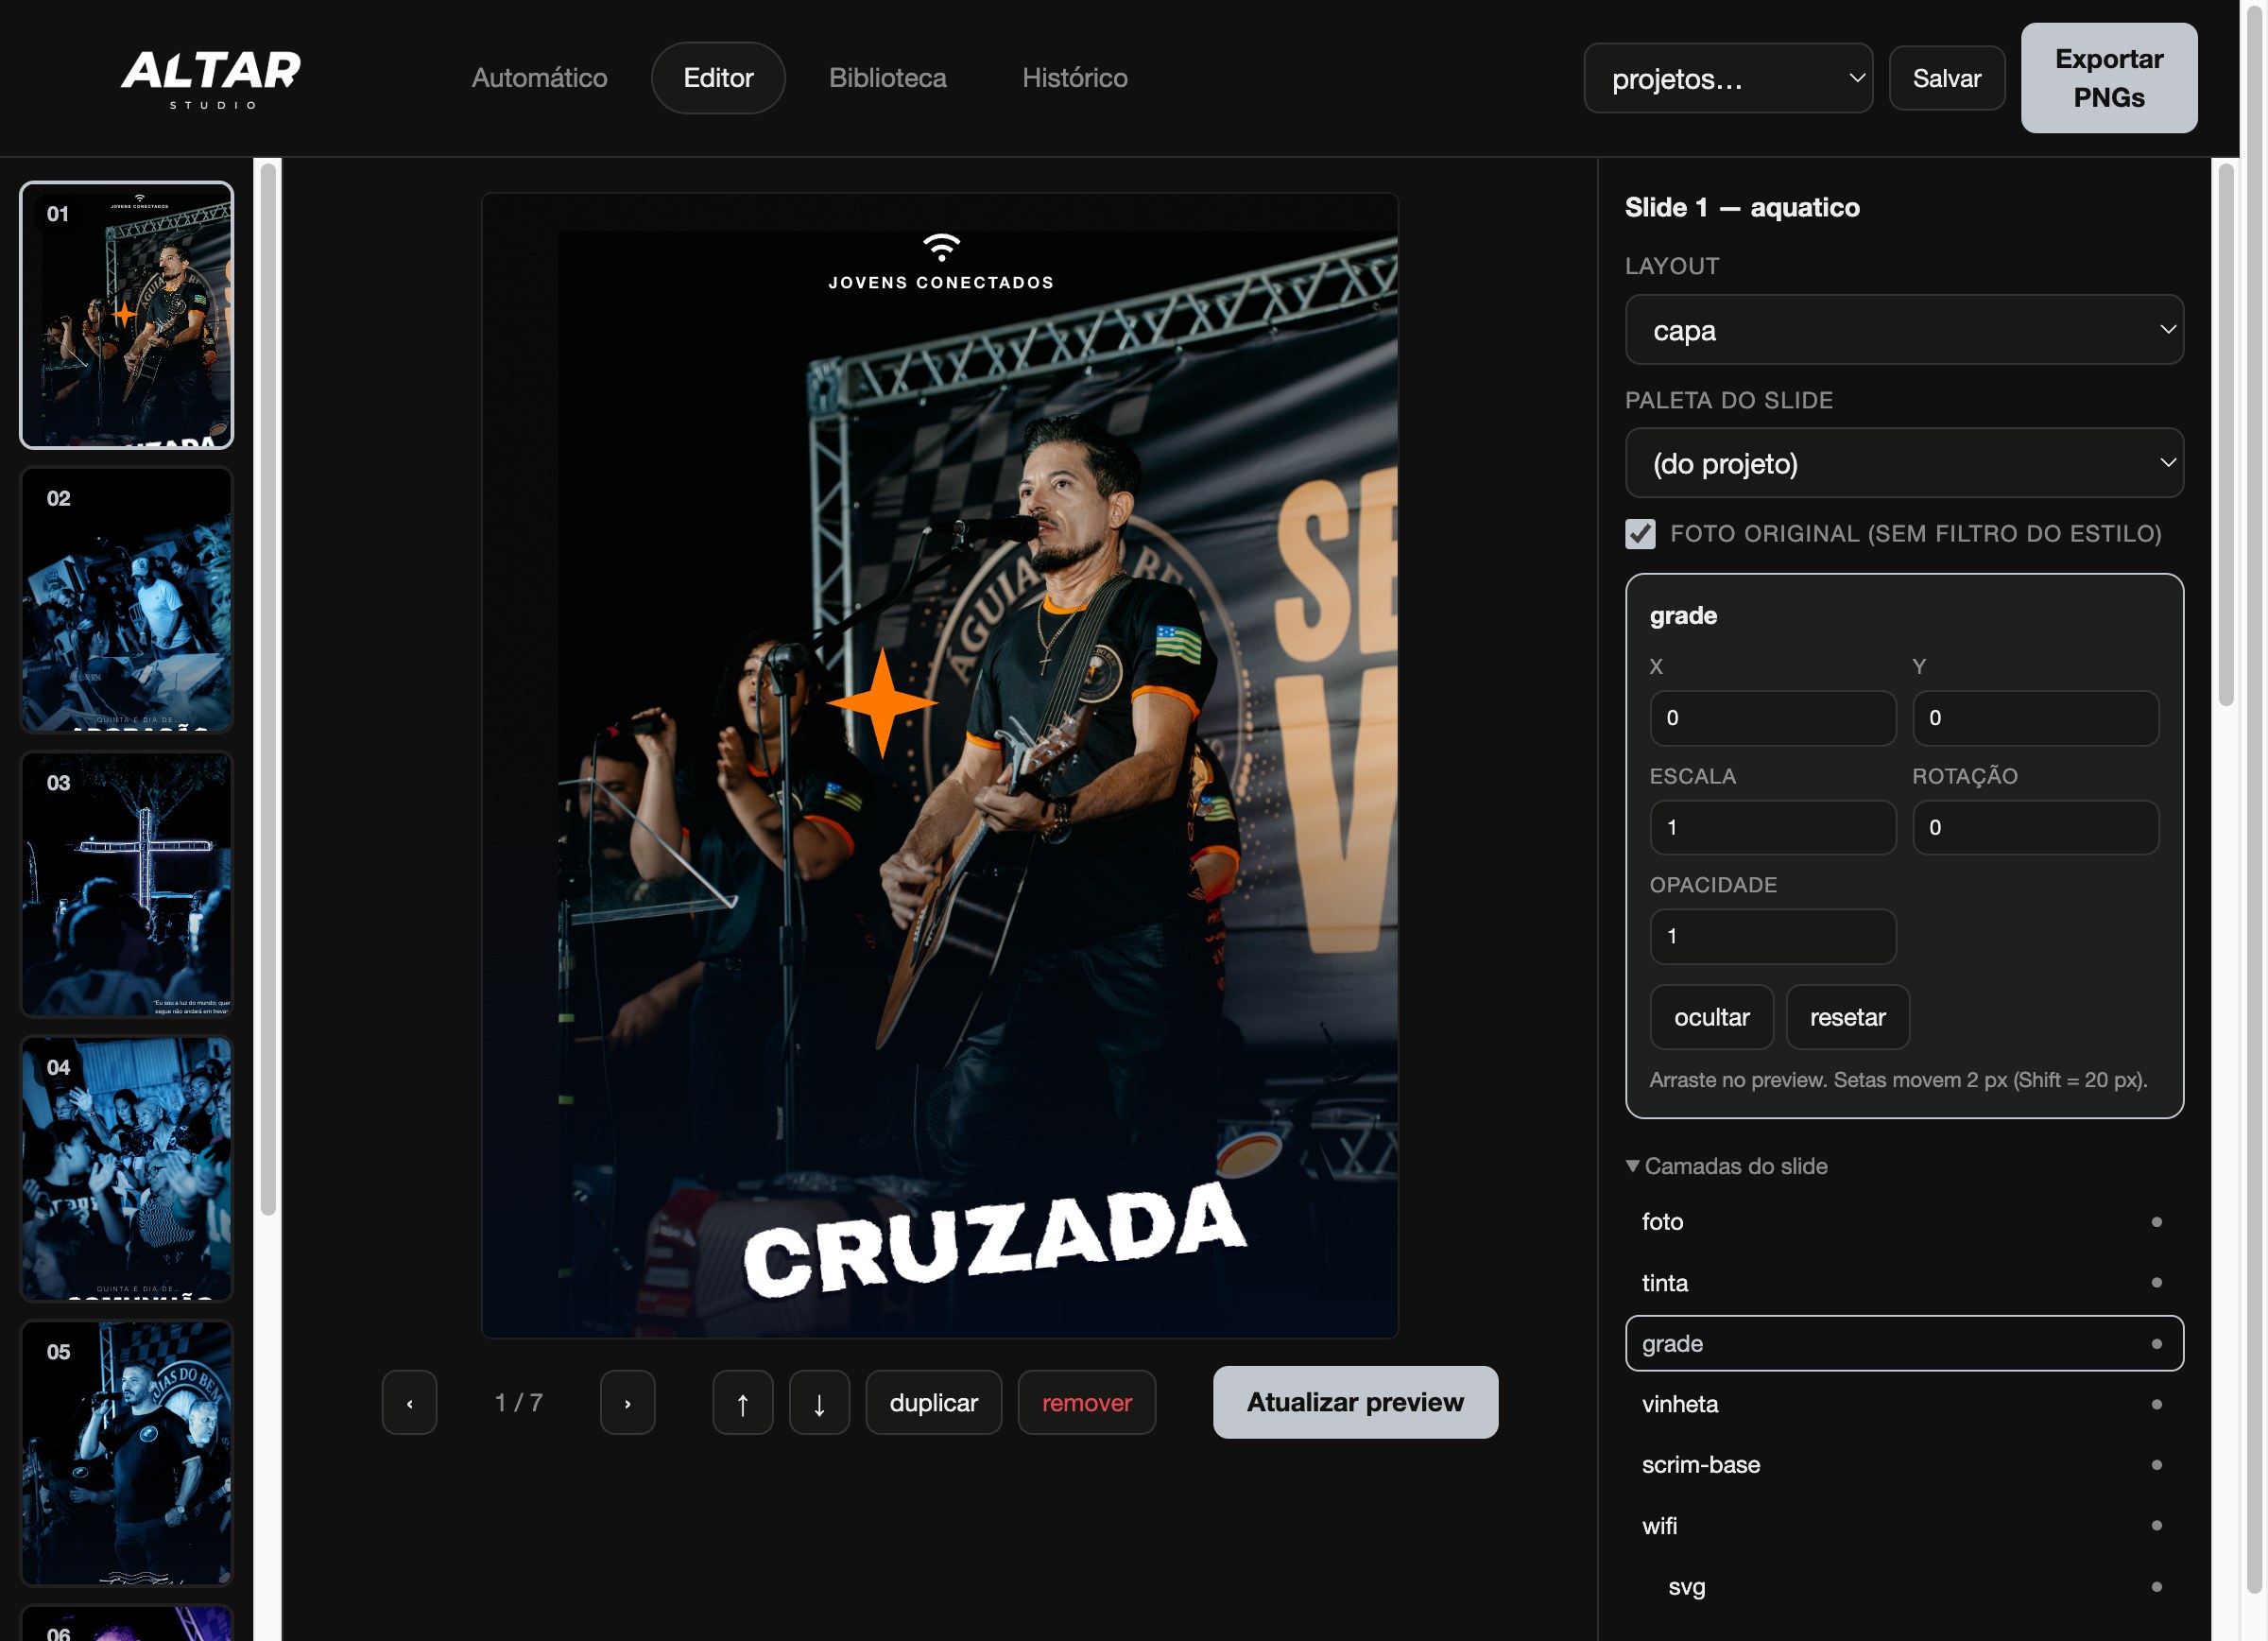This screenshot has height=1641, width=2268.
Task: Click the Opacidade input field
Action: tap(1772, 936)
